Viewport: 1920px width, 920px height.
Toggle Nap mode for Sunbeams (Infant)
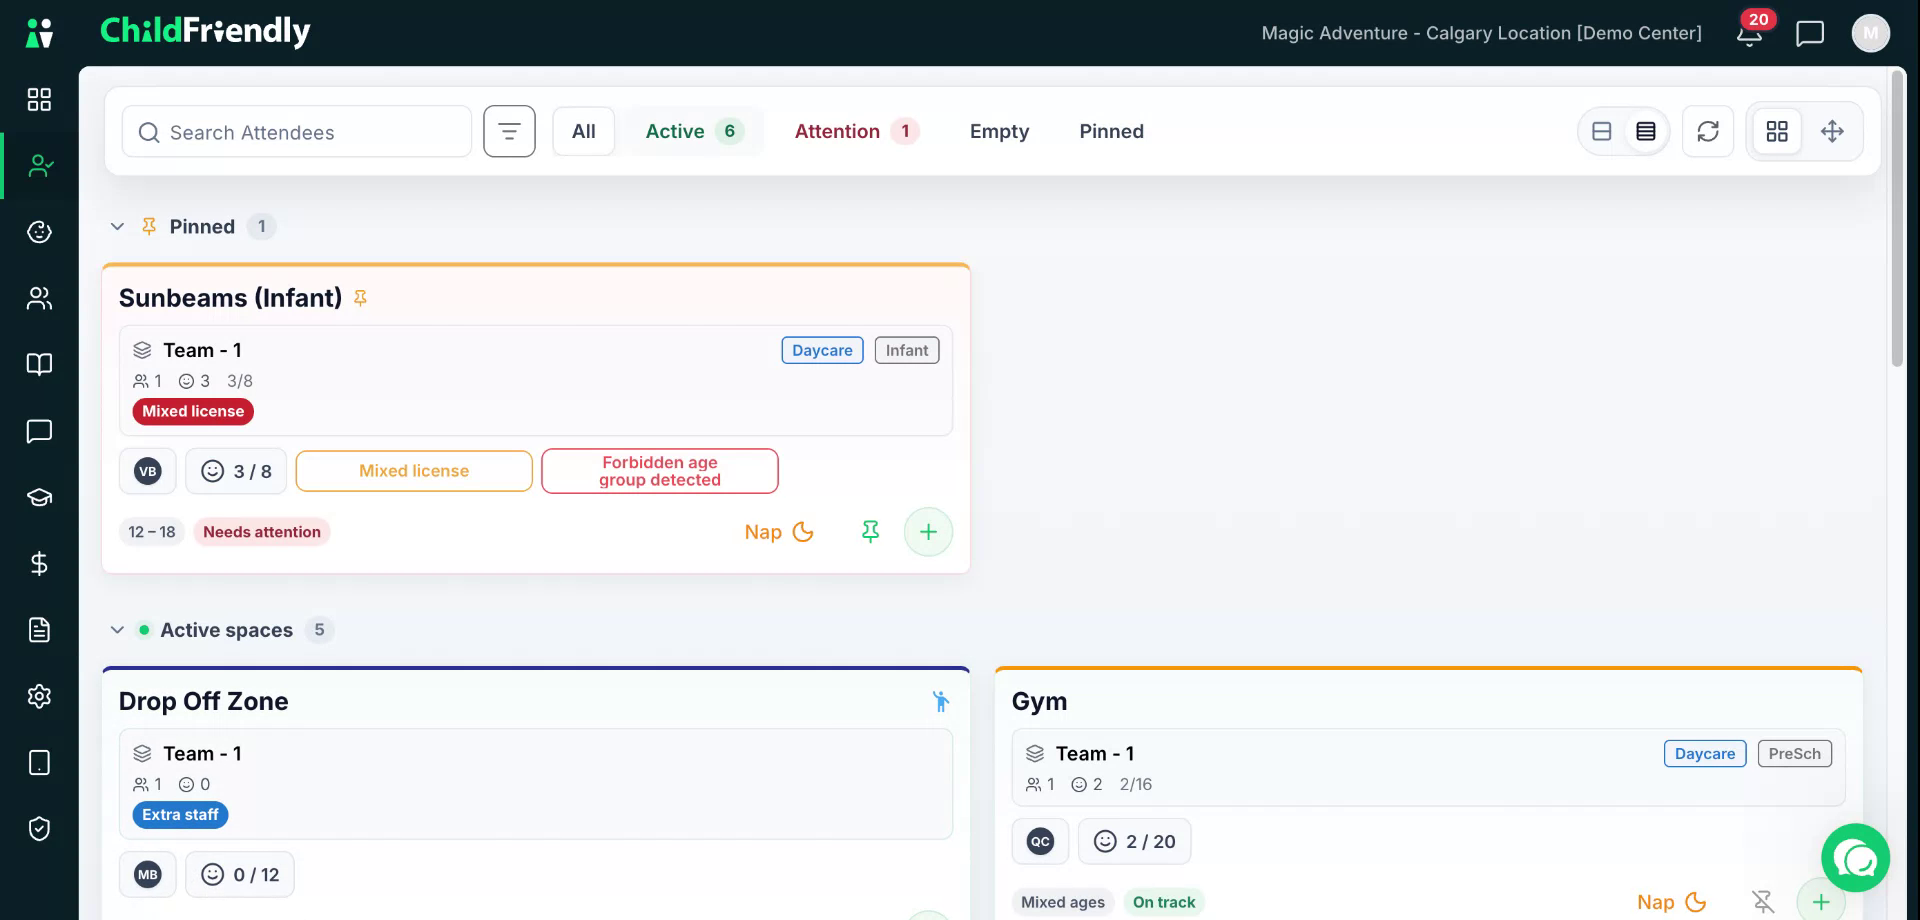(779, 532)
